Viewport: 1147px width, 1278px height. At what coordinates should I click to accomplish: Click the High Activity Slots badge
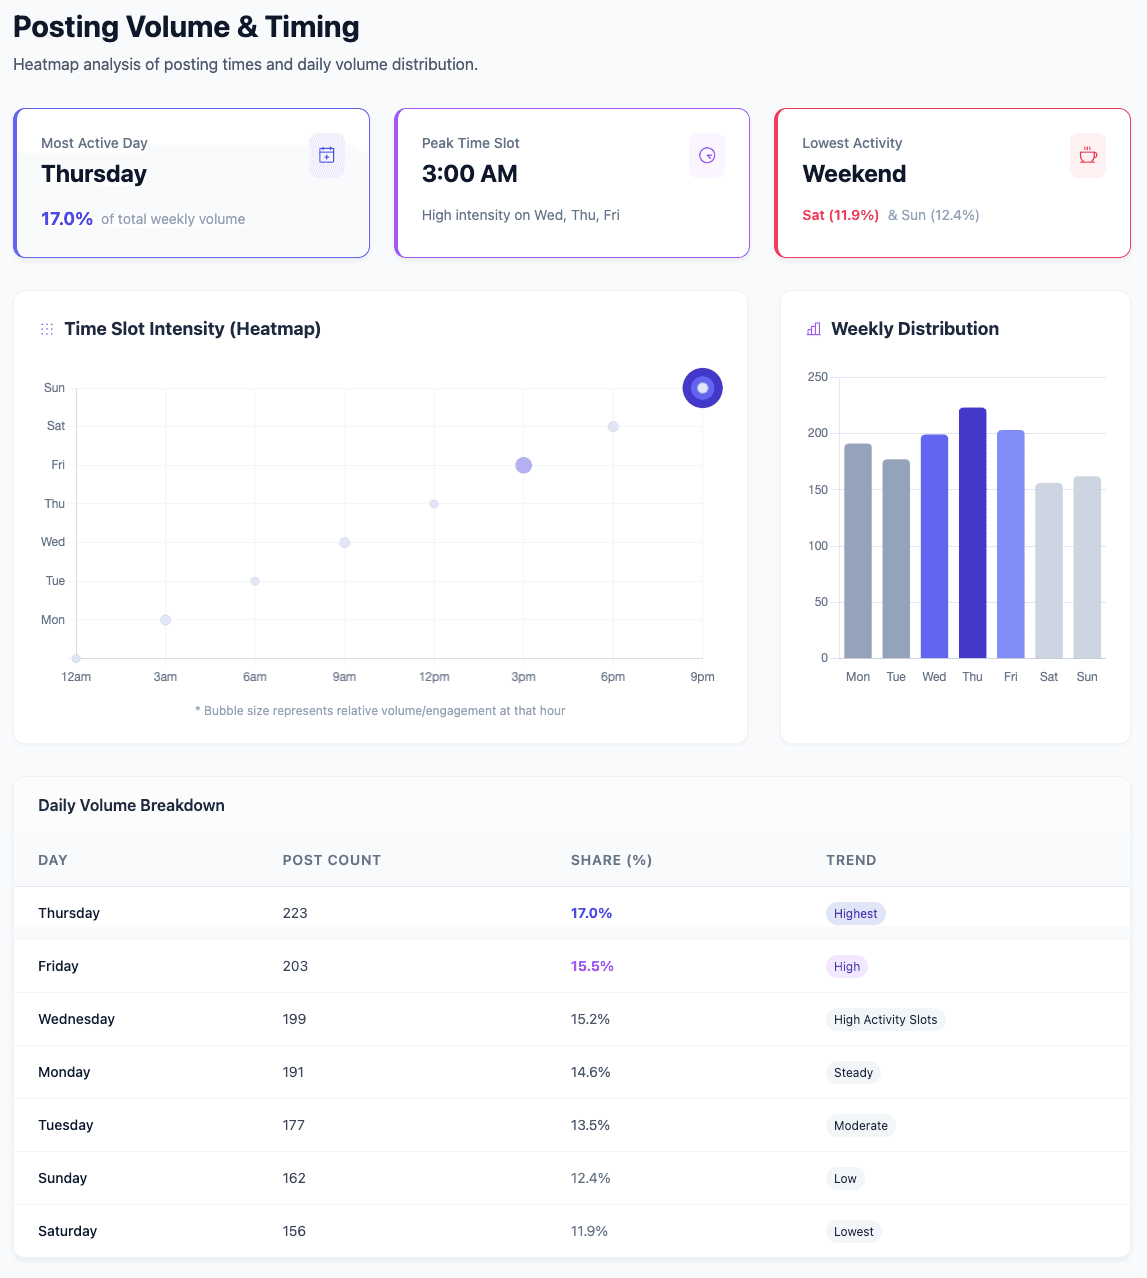(x=885, y=1019)
